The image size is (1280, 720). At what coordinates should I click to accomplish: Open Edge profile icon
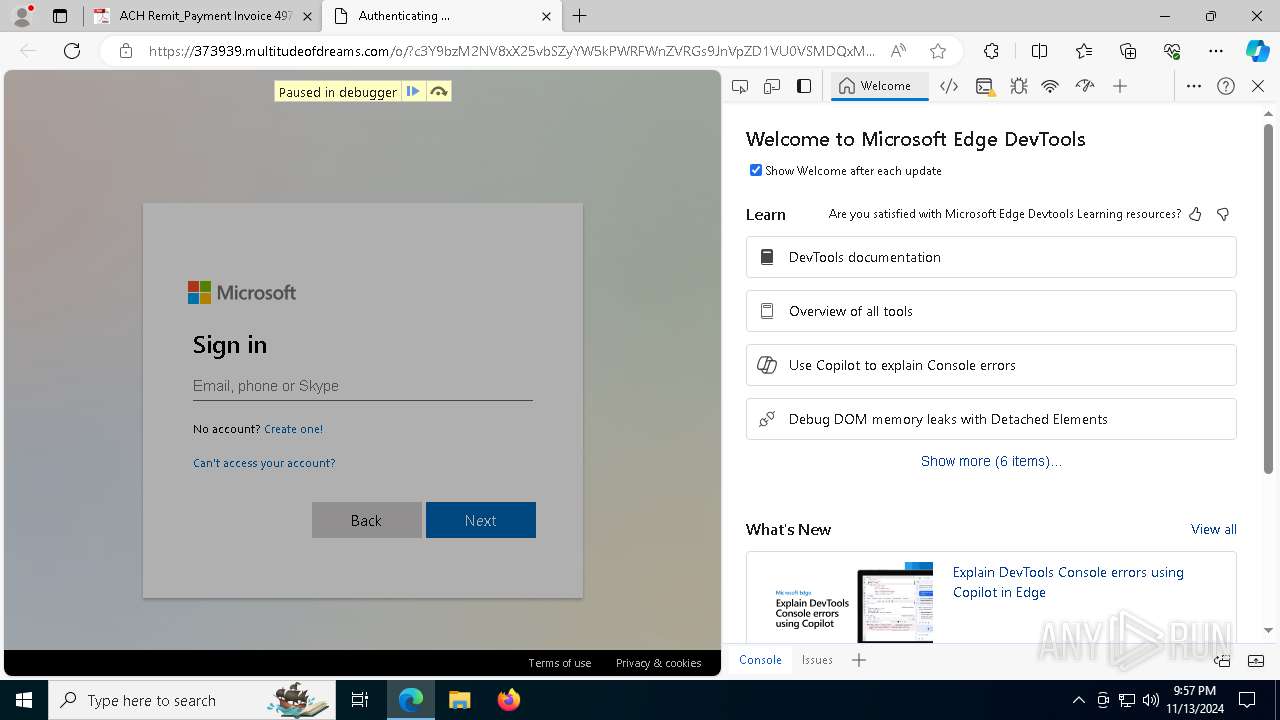tap(22, 16)
